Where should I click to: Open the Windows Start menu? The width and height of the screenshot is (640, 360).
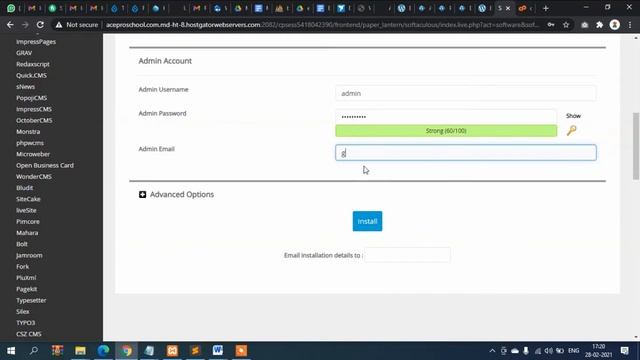click(11, 351)
